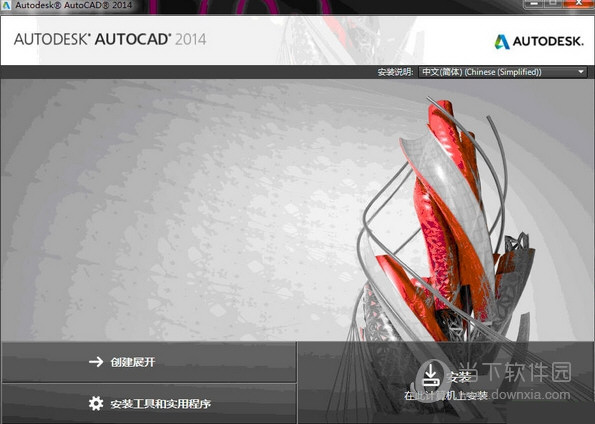This screenshot has height=424, width=595.
Task: Open 安装工具和实用程序
Action: click(x=149, y=404)
